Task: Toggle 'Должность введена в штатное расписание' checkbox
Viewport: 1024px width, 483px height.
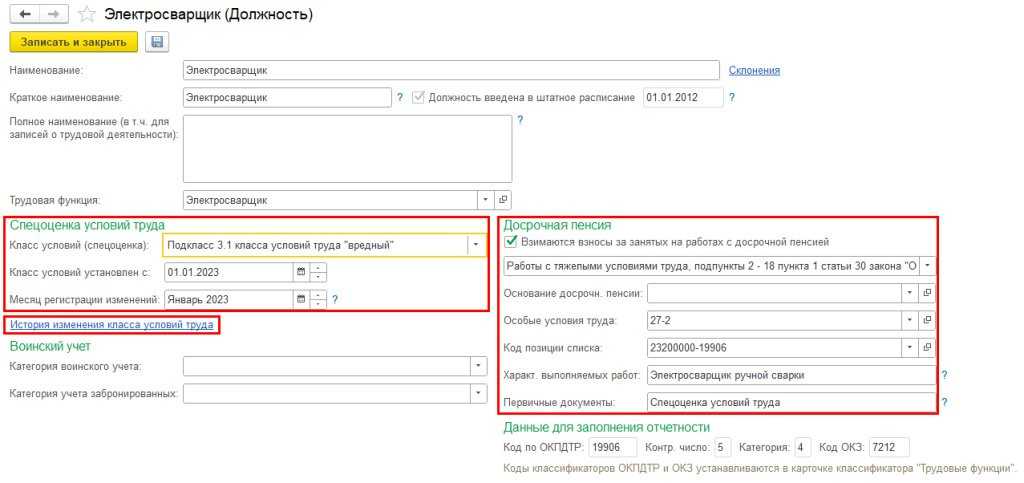Action: (x=419, y=97)
